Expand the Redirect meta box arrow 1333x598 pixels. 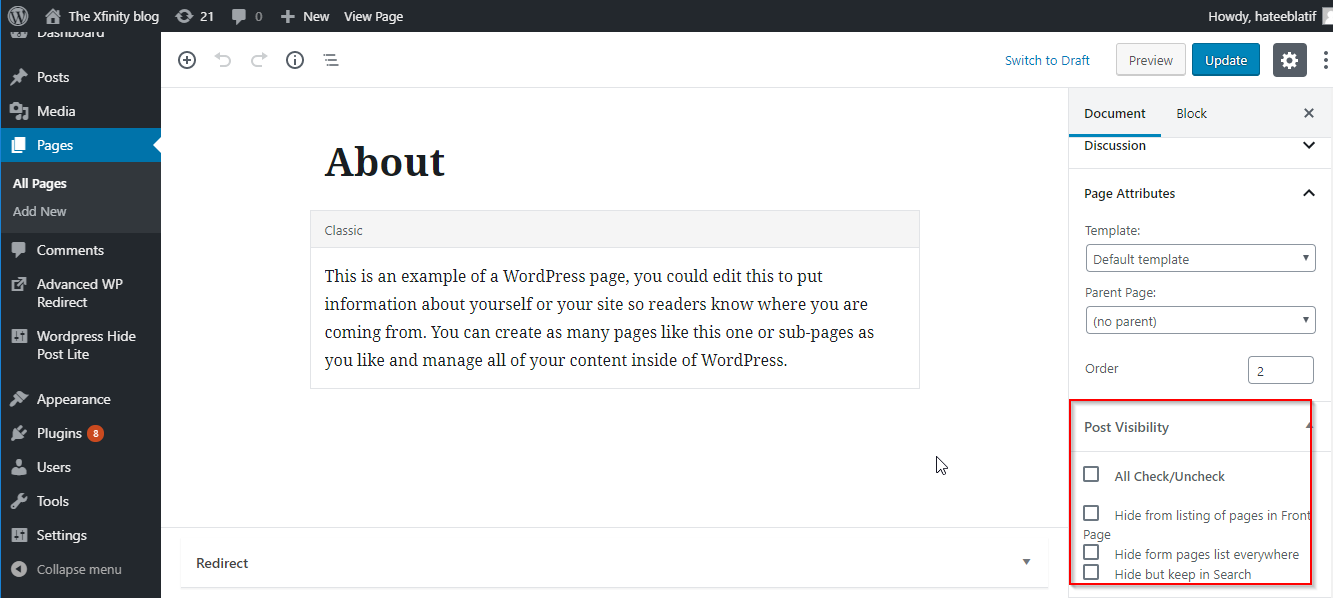[x=1026, y=563]
